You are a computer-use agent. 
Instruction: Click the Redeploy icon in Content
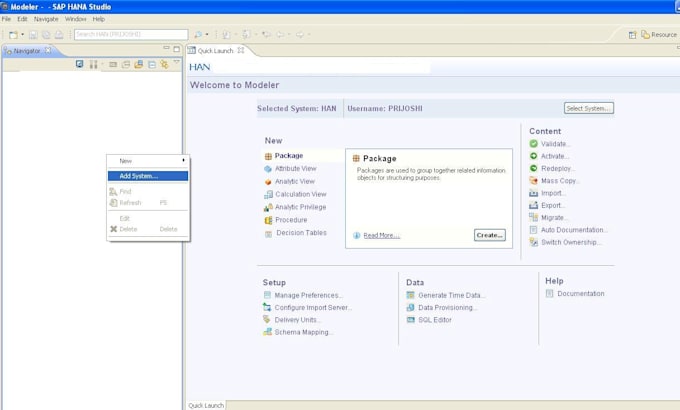pos(533,169)
